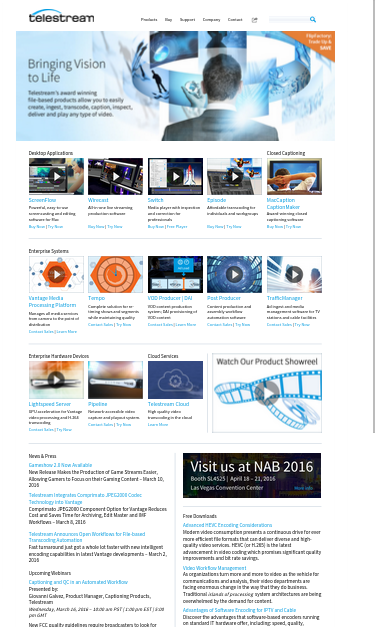The width and height of the screenshot is (375, 627).
Task: Open the Tempo clock thumbnail
Action: pos(115,274)
